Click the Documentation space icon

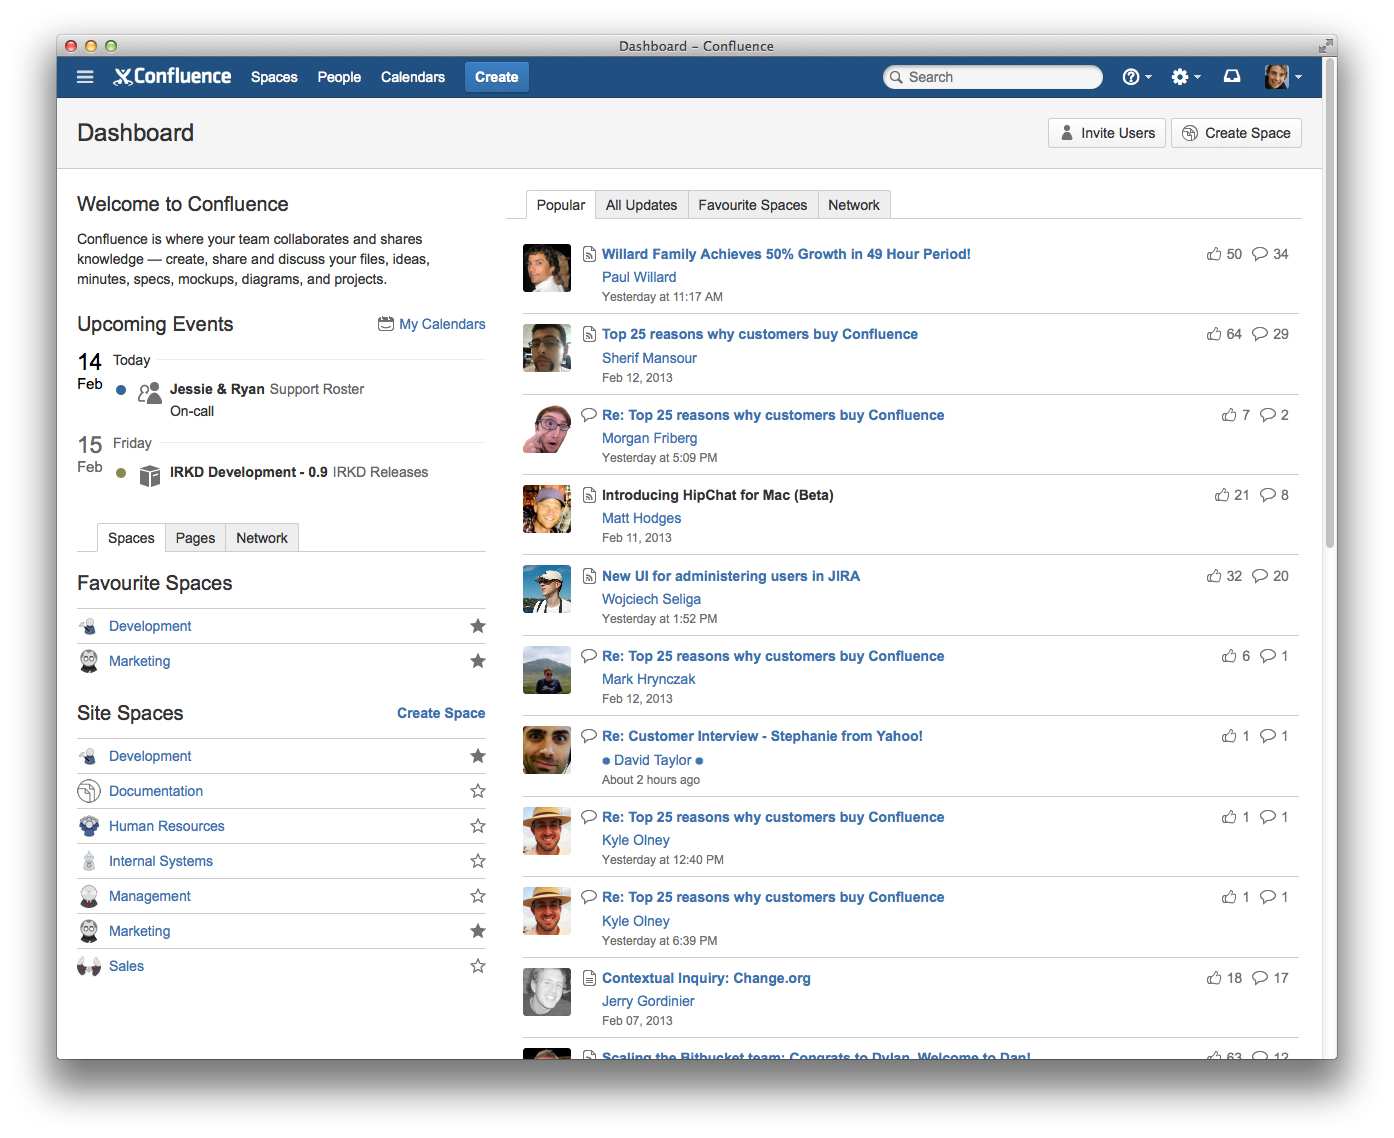pyautogui.click(x=89, y=791)
